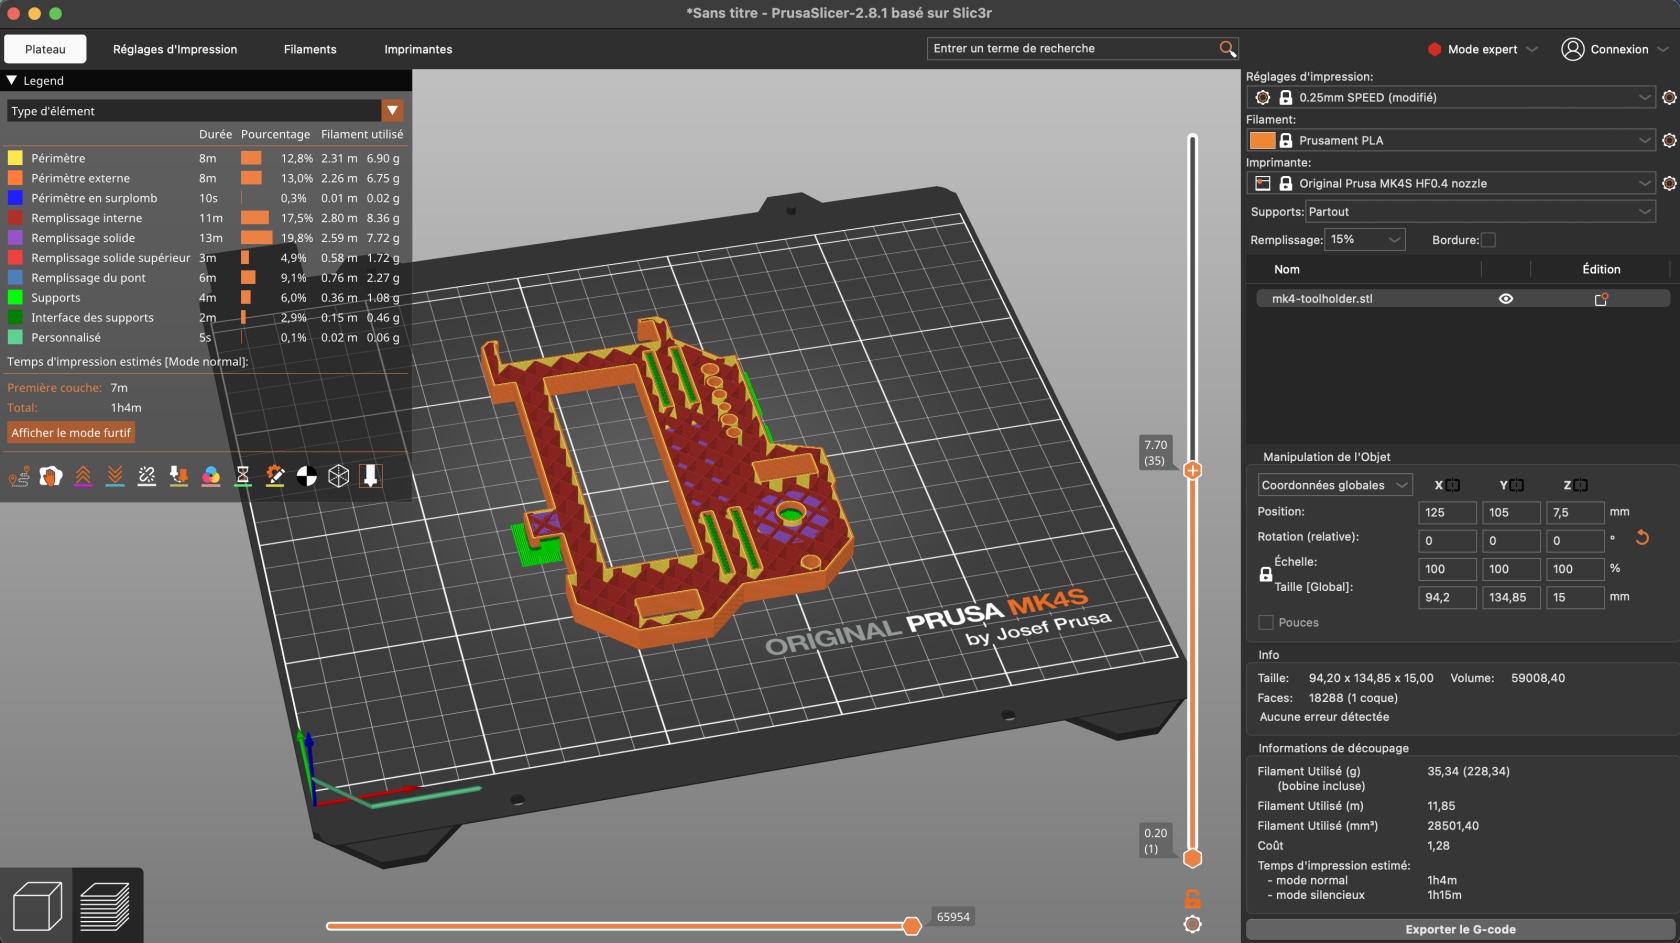
Task: Open Type d'élément view dropdown
Action: click(205, 111)
